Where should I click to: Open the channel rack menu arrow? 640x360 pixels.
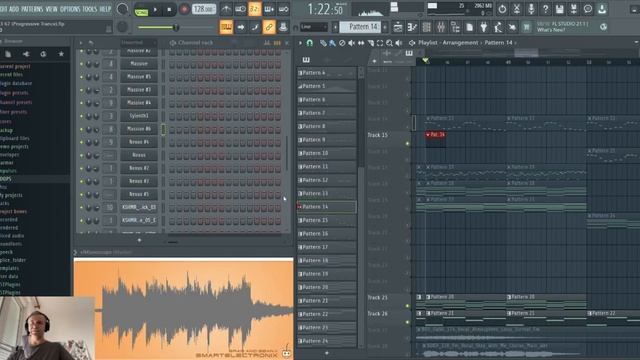[81, 42]
